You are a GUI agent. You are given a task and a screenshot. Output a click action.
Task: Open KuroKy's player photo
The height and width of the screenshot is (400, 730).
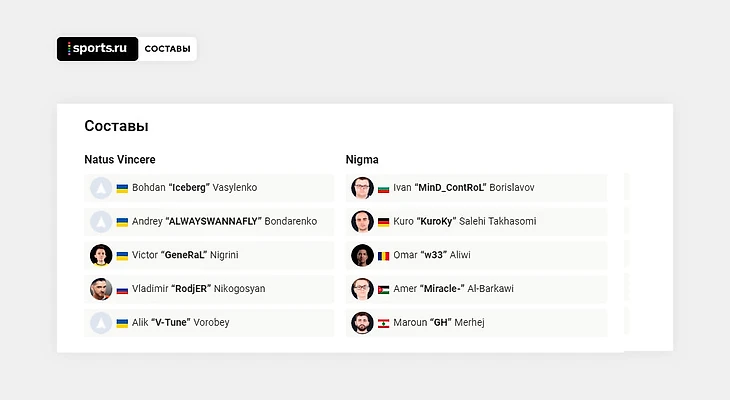point(362,222)
